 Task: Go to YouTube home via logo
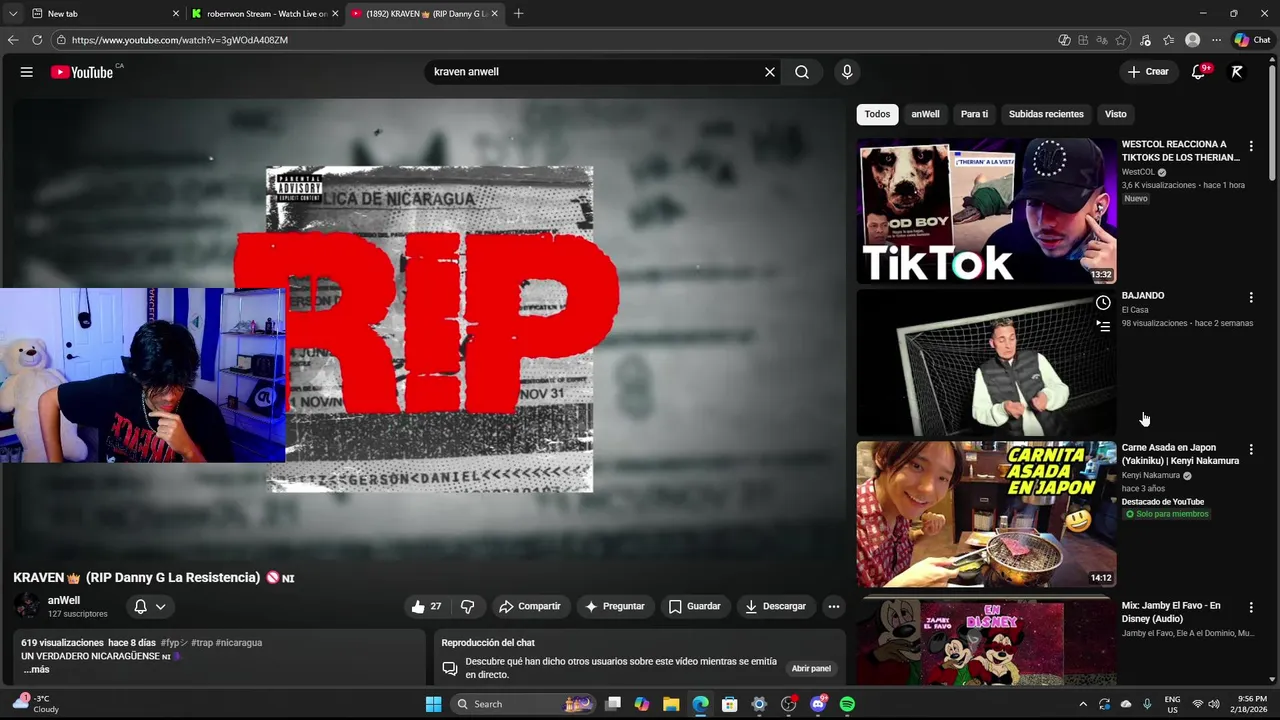(x=82, y=72)
